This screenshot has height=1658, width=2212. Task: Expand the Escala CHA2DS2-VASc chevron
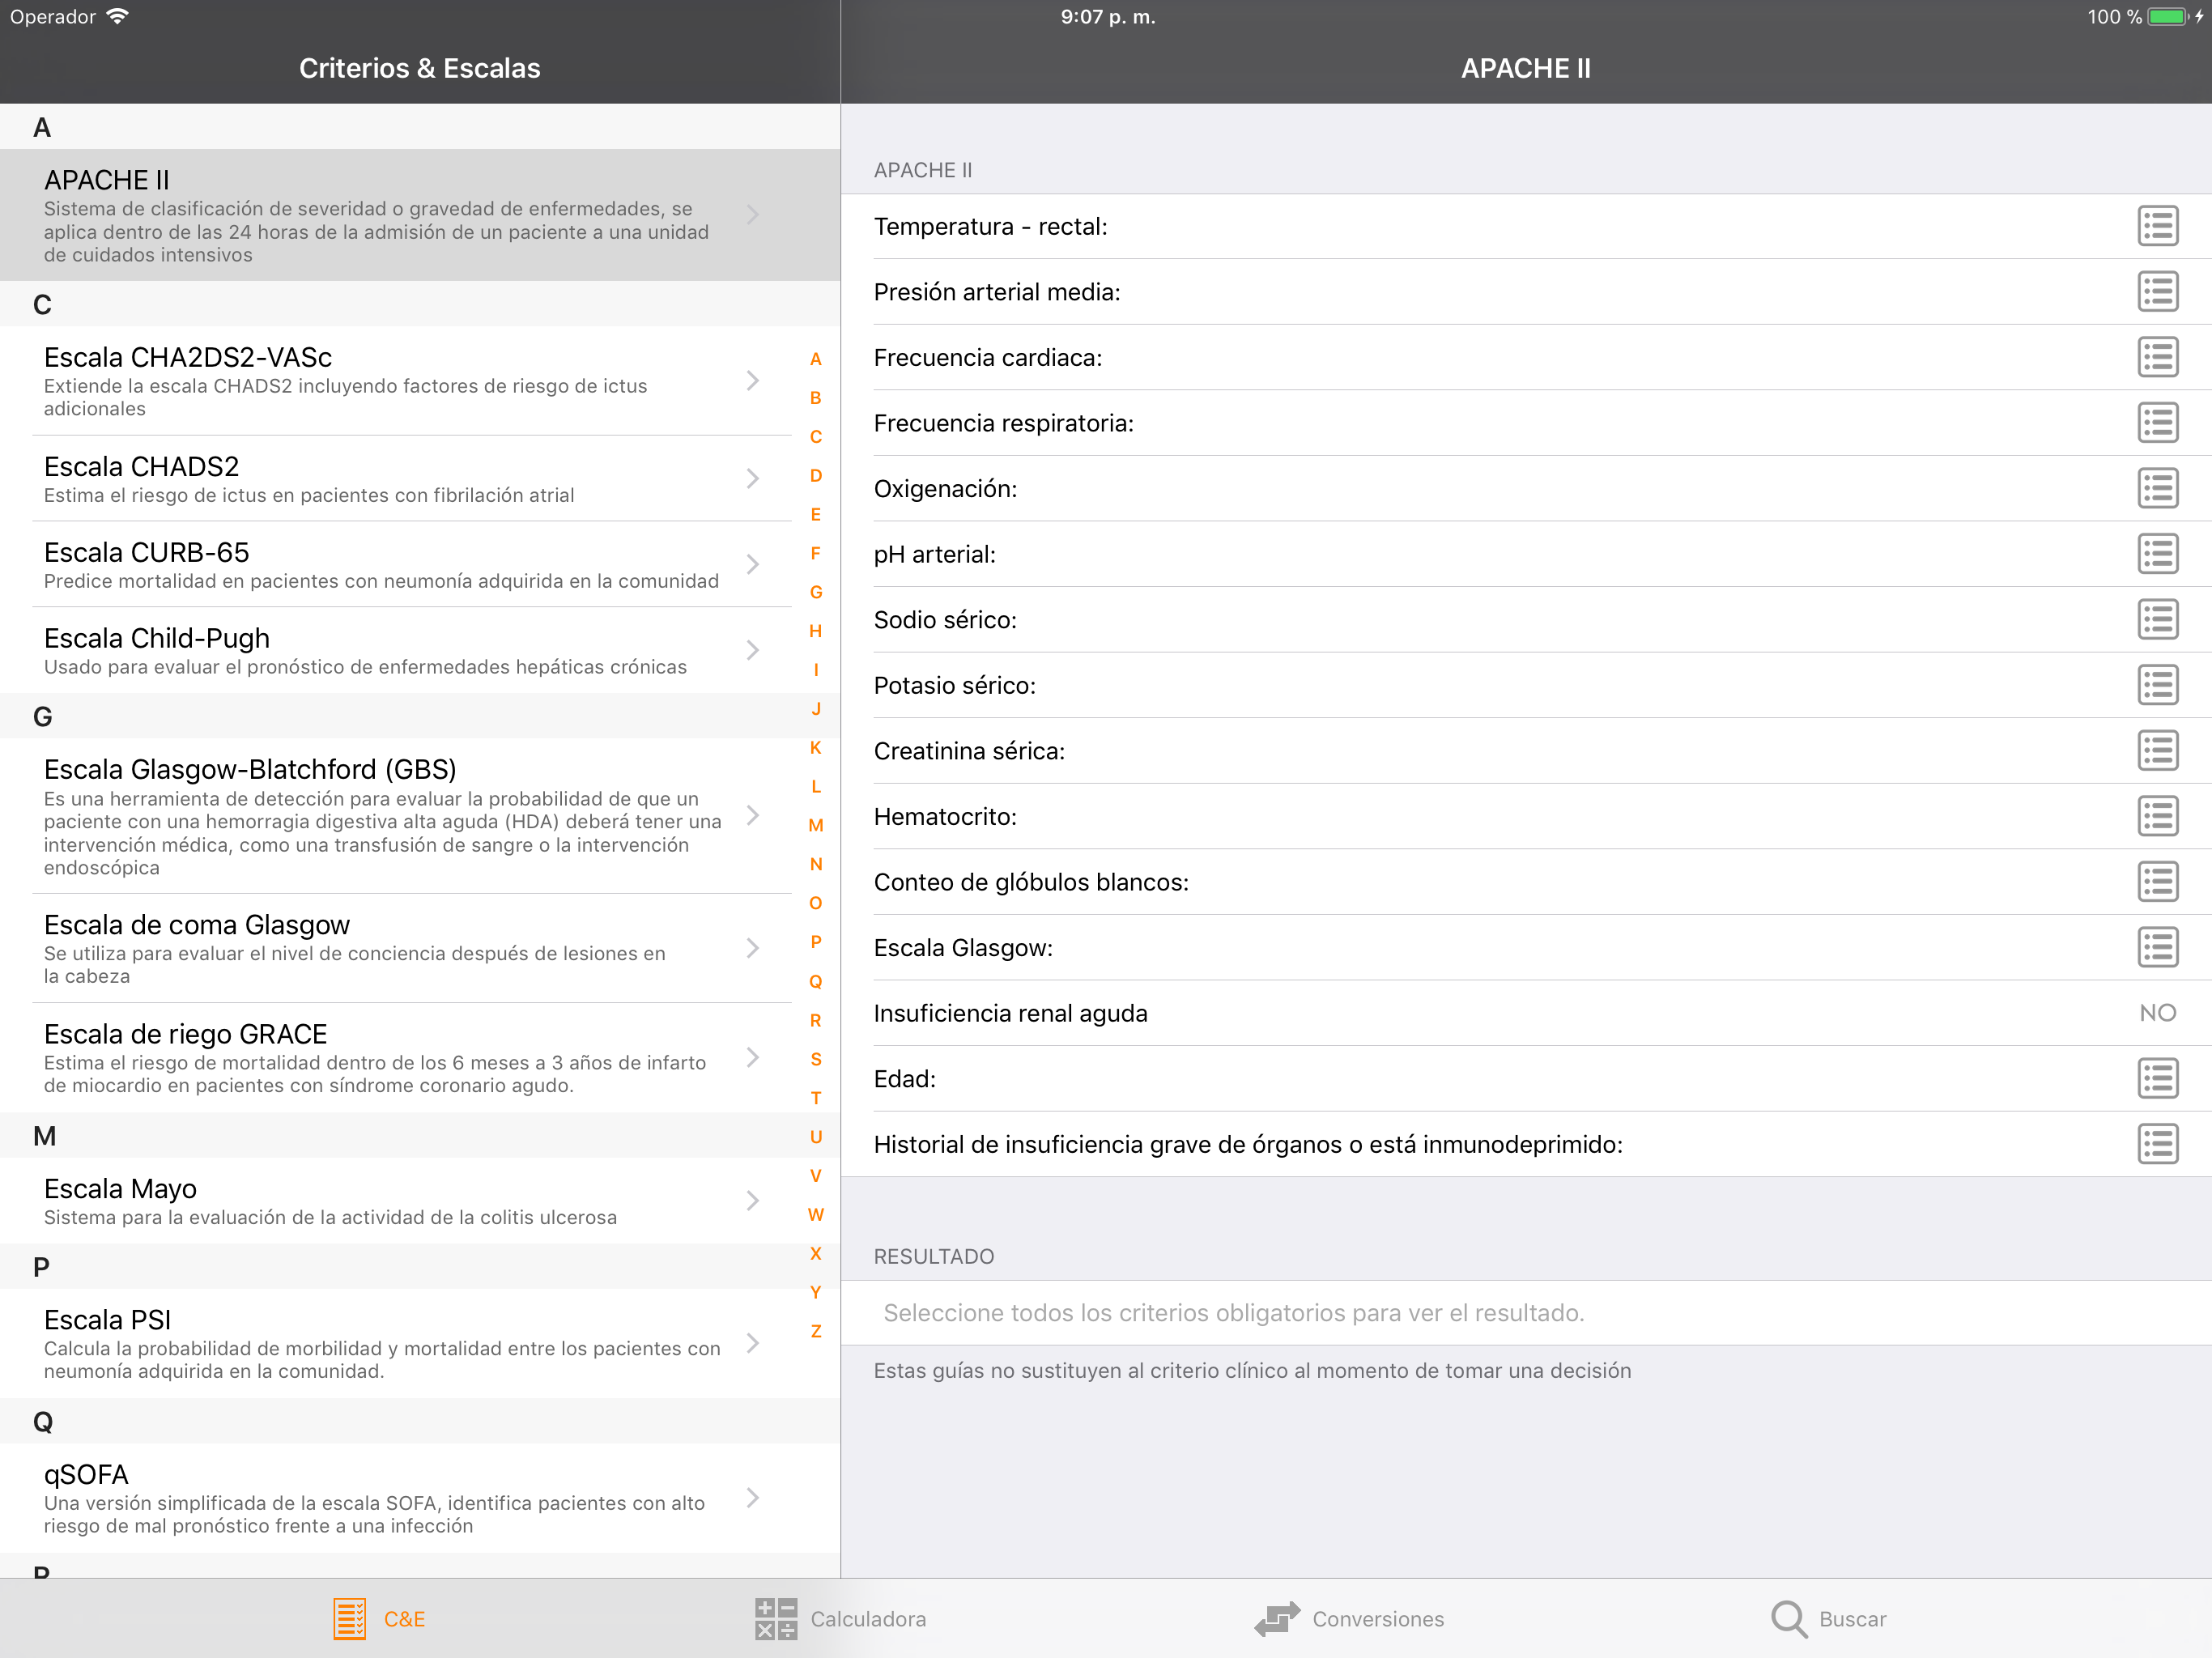[753, 381]
